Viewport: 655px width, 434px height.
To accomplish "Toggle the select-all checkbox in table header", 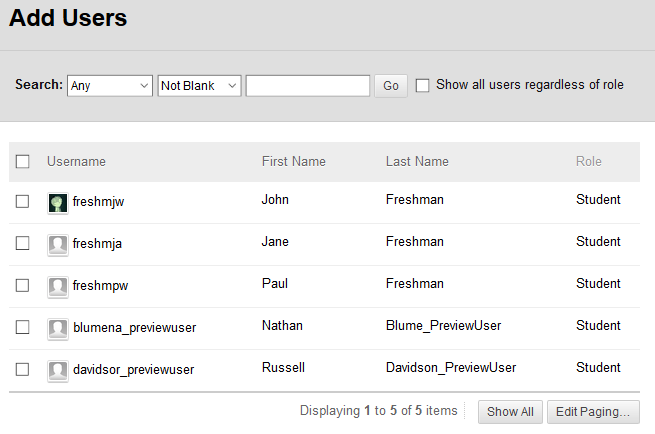I will (x=23, y=161).
